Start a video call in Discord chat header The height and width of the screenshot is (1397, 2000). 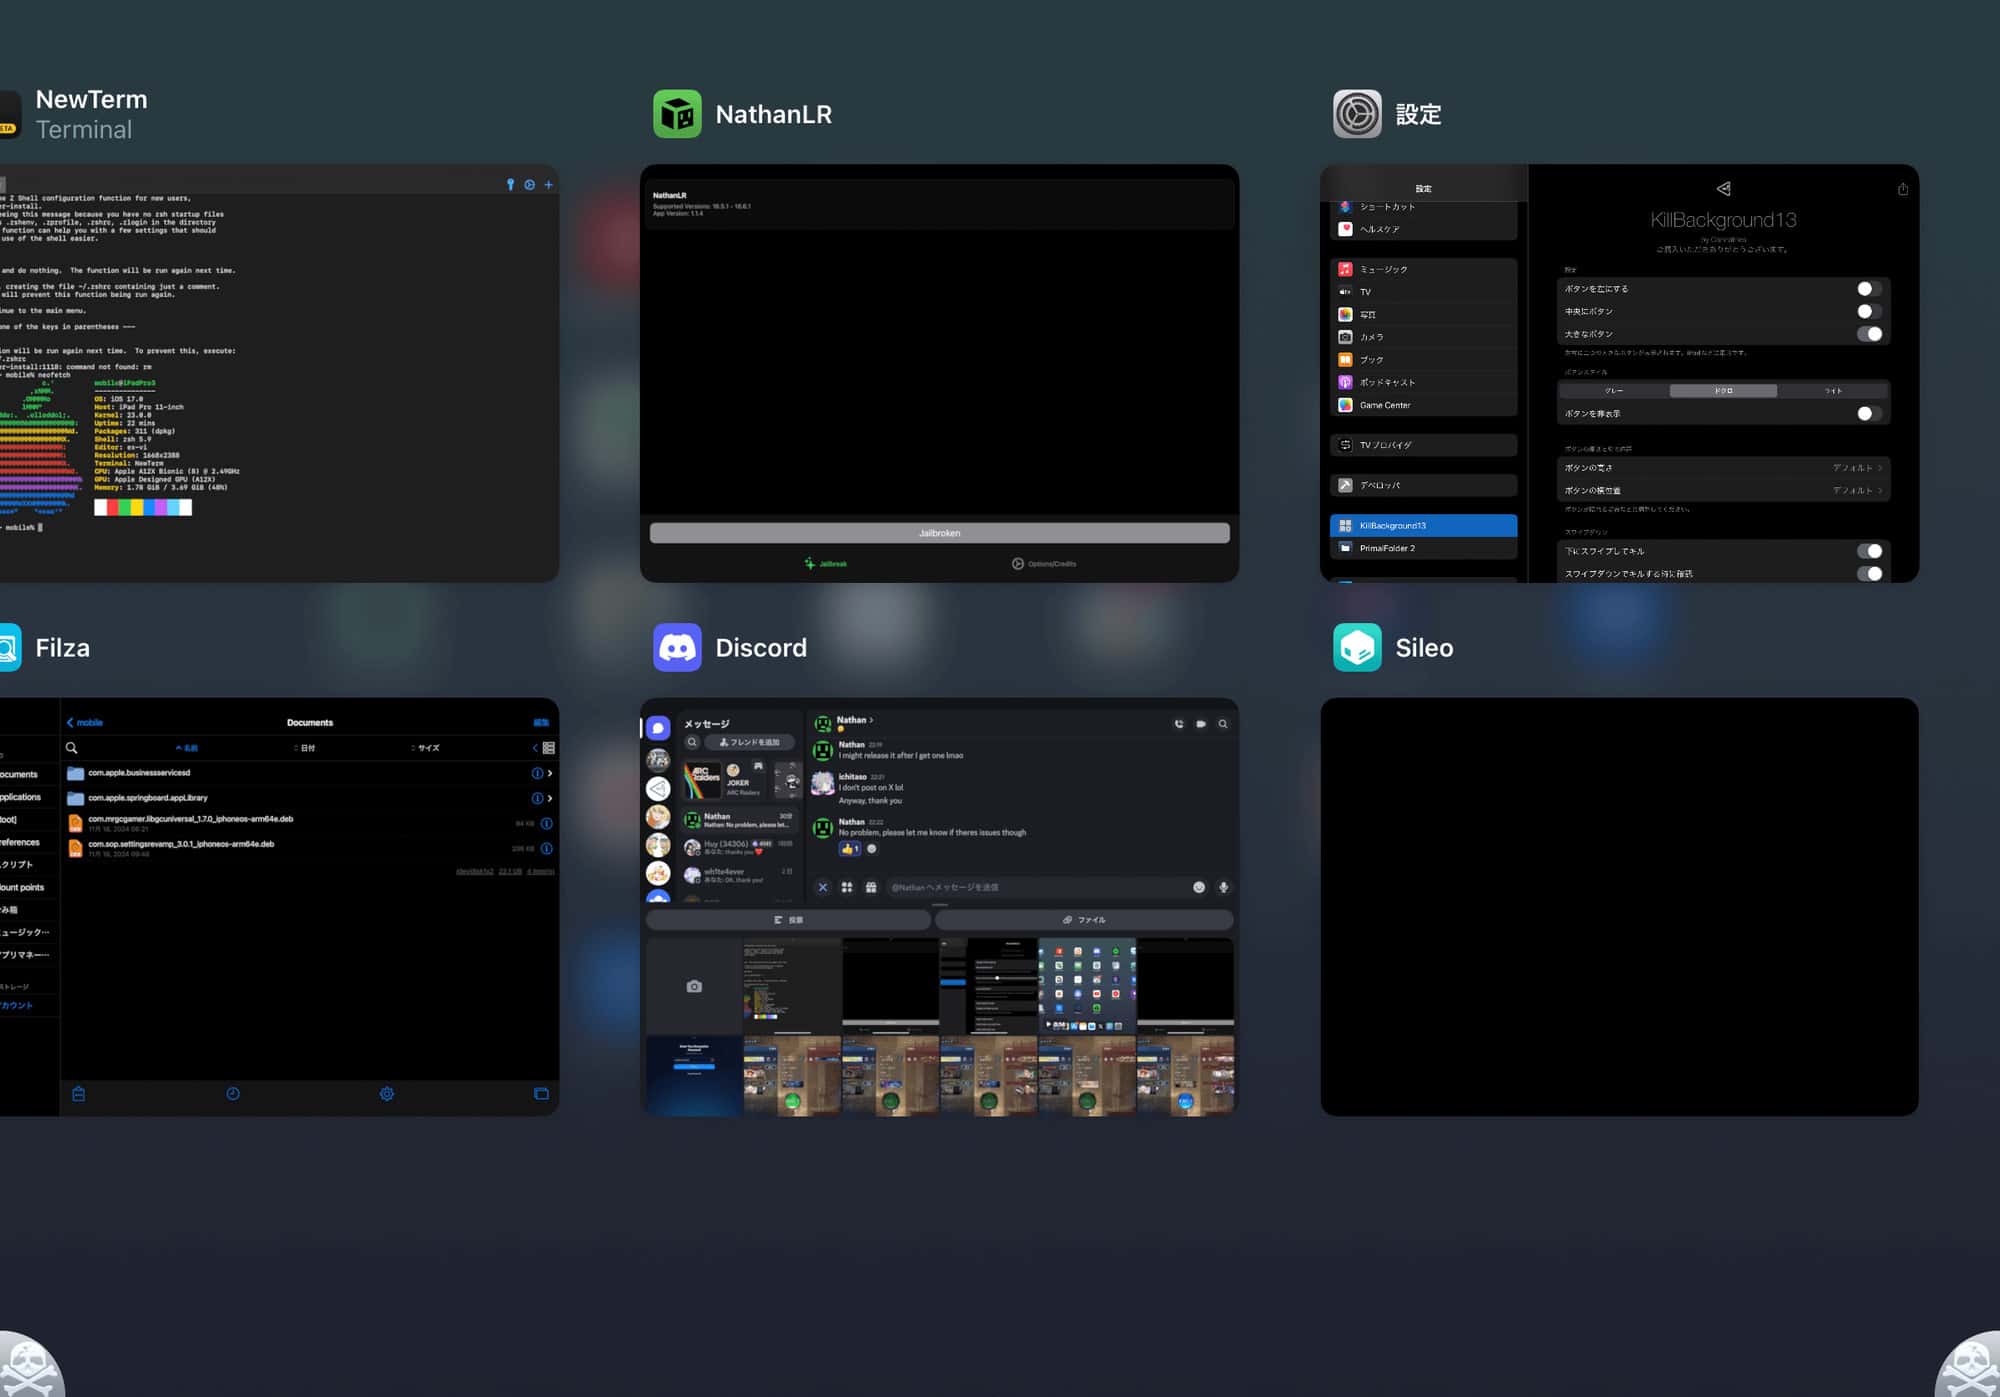pyautogui.click(x=1201, y=724)
